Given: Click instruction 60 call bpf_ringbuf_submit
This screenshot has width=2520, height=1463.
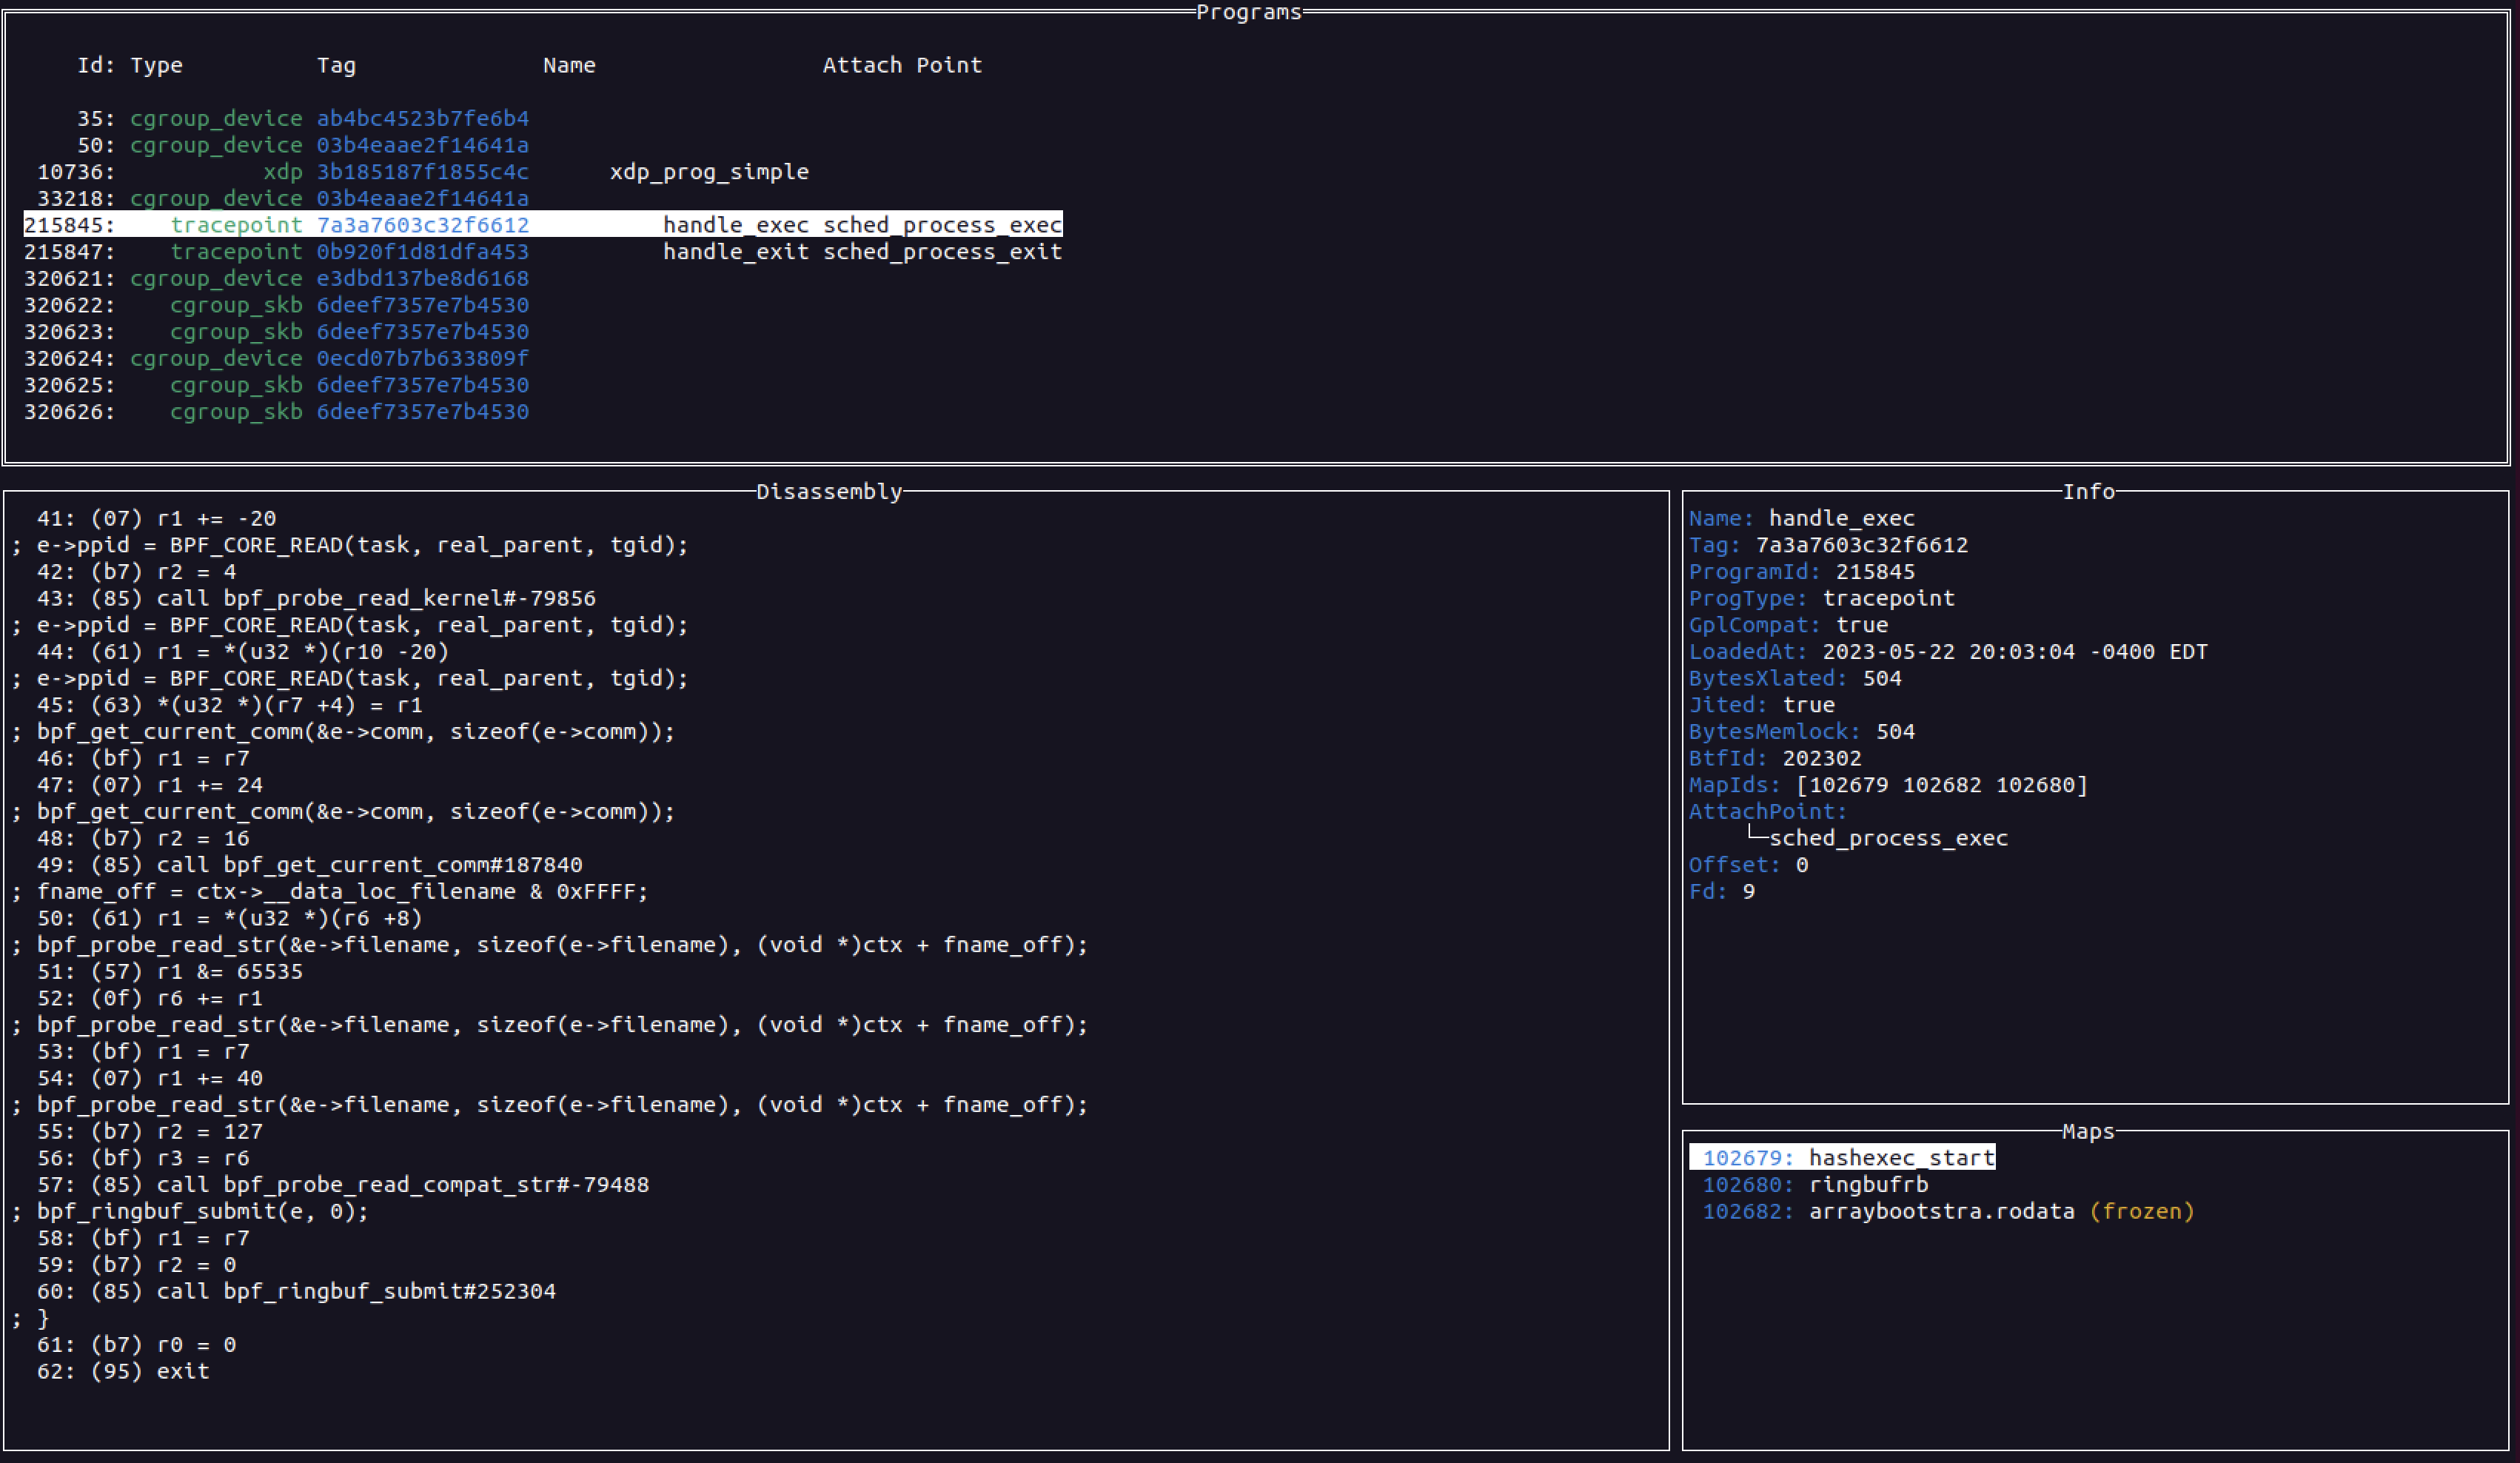Looking at the screenshot, I should pos(296,1291).
